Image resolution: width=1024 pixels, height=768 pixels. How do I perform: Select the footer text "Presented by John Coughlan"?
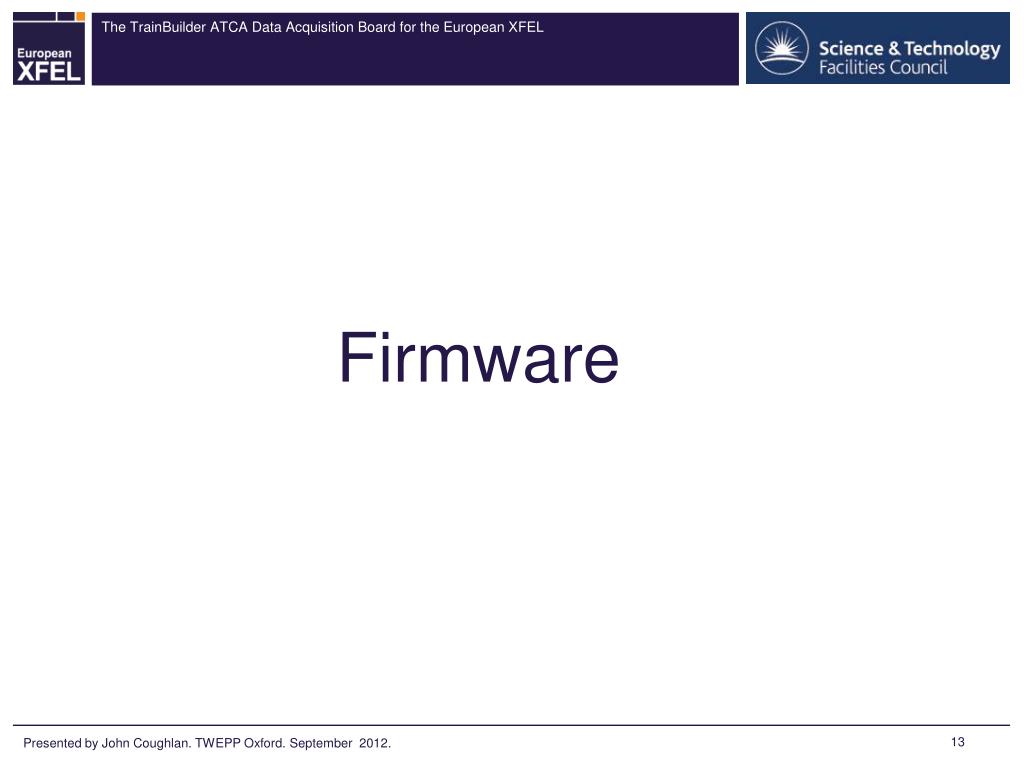(106, 743)
